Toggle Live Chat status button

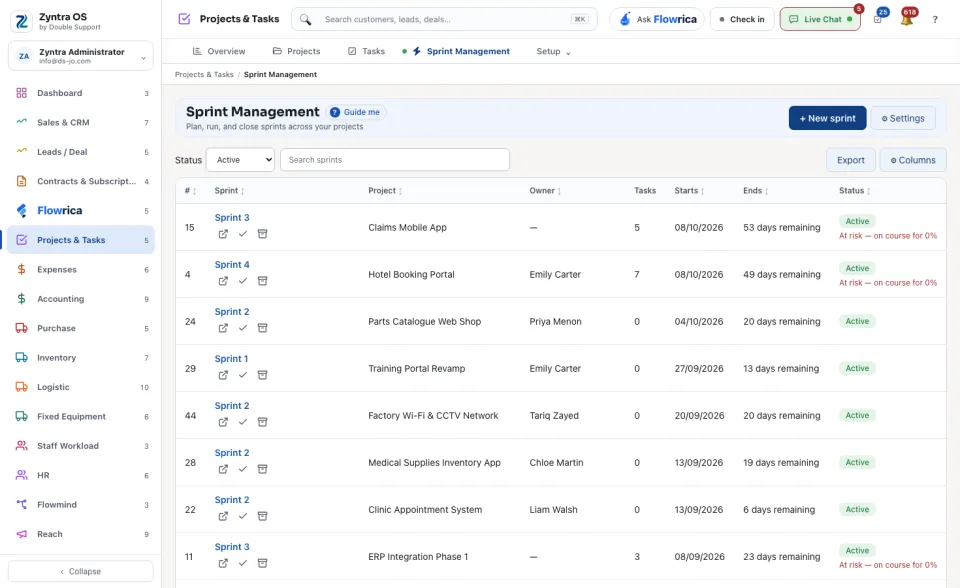pyautogui.click(x=820, y=20)
